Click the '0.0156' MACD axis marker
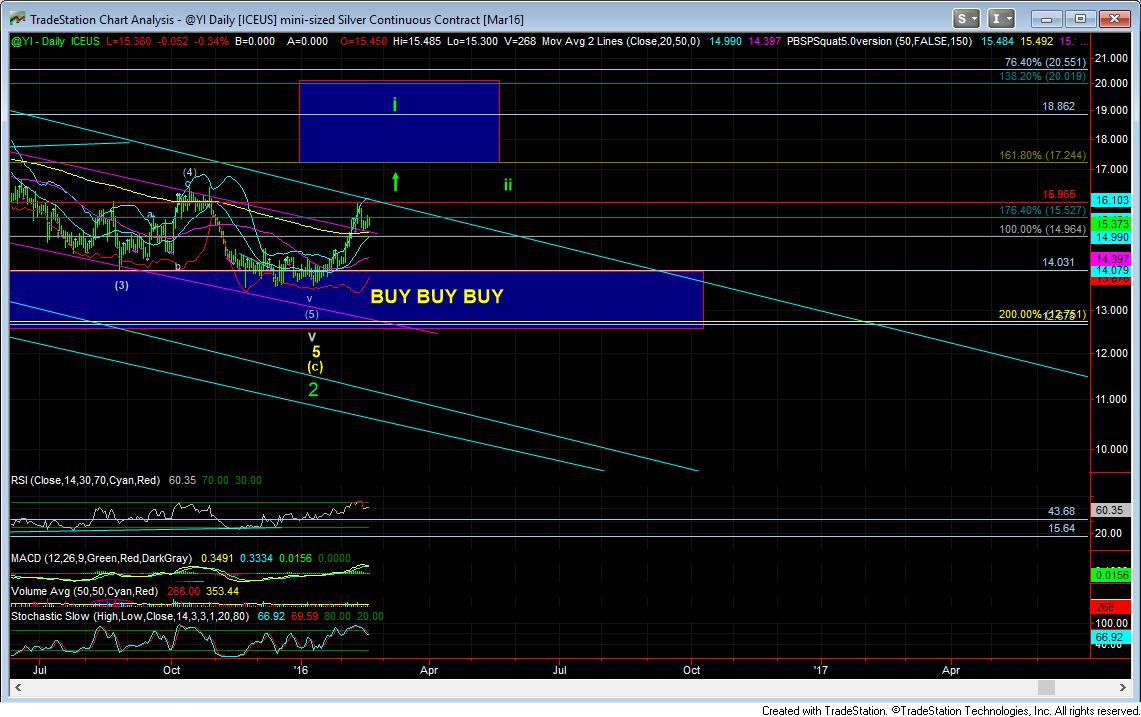 tap(1112, 575)
